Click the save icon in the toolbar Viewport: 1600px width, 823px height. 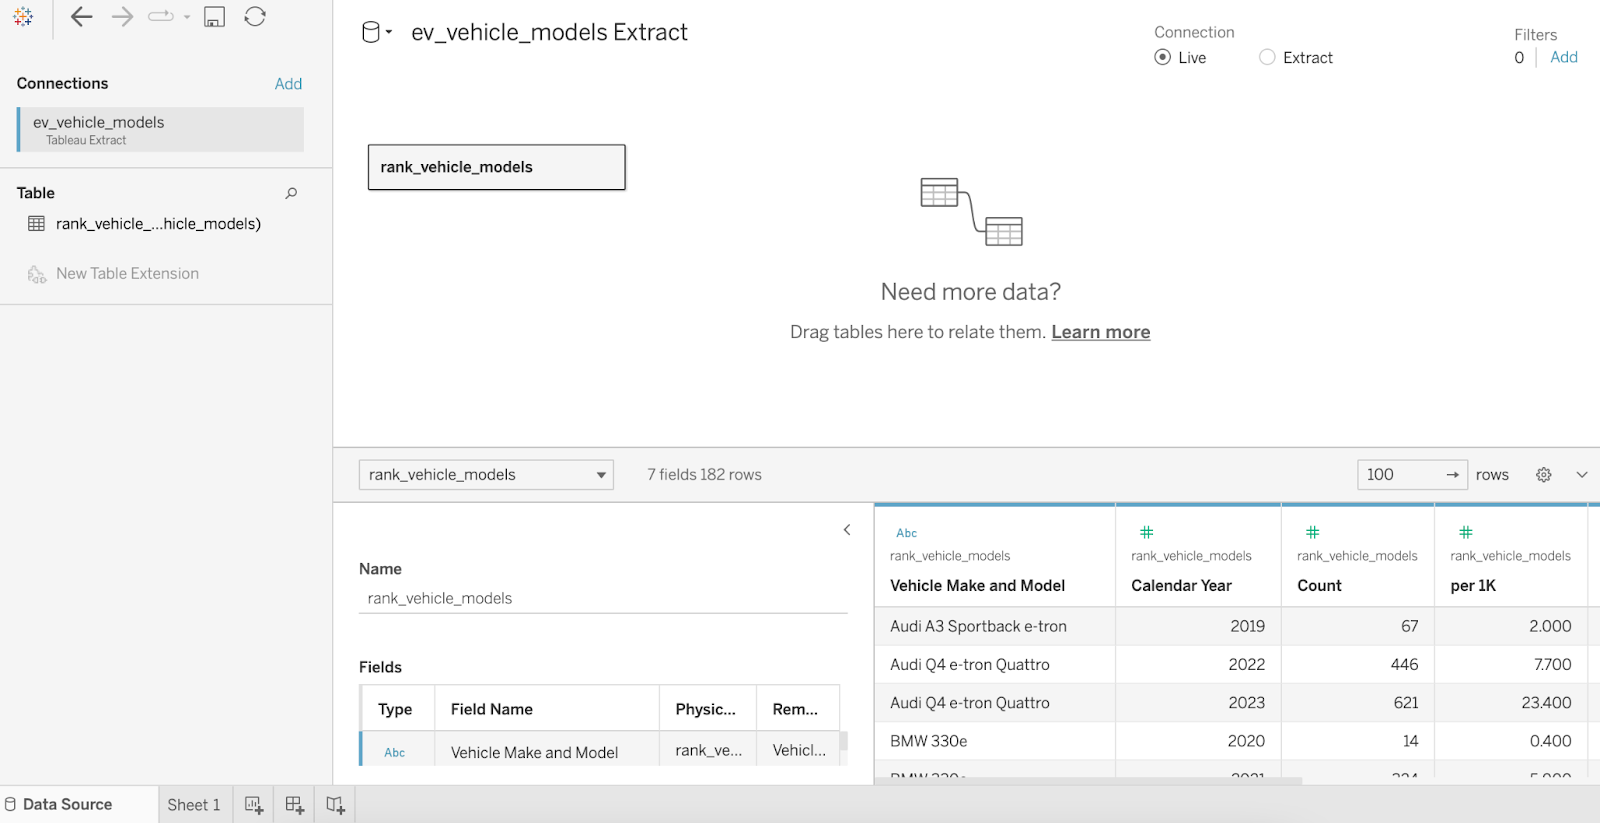(x=214, y=17)
